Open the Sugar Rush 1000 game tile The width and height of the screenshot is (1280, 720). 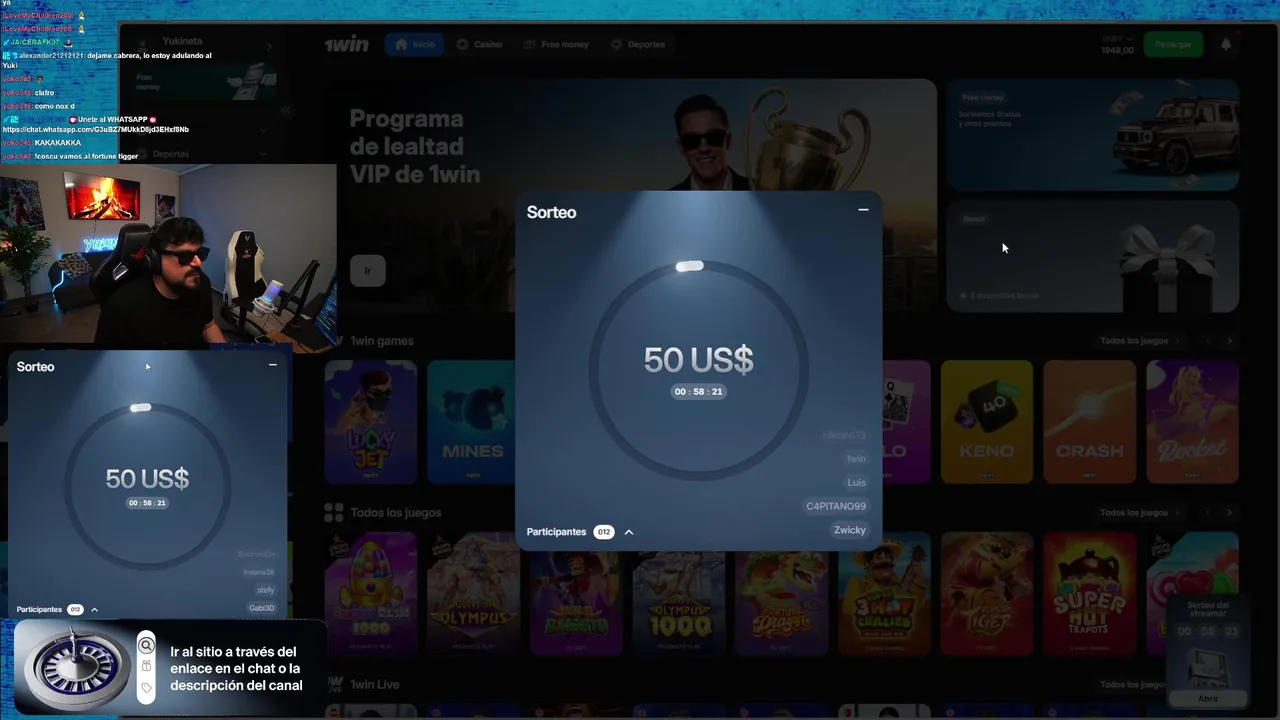pyautogui.click(x=371, y=594)
